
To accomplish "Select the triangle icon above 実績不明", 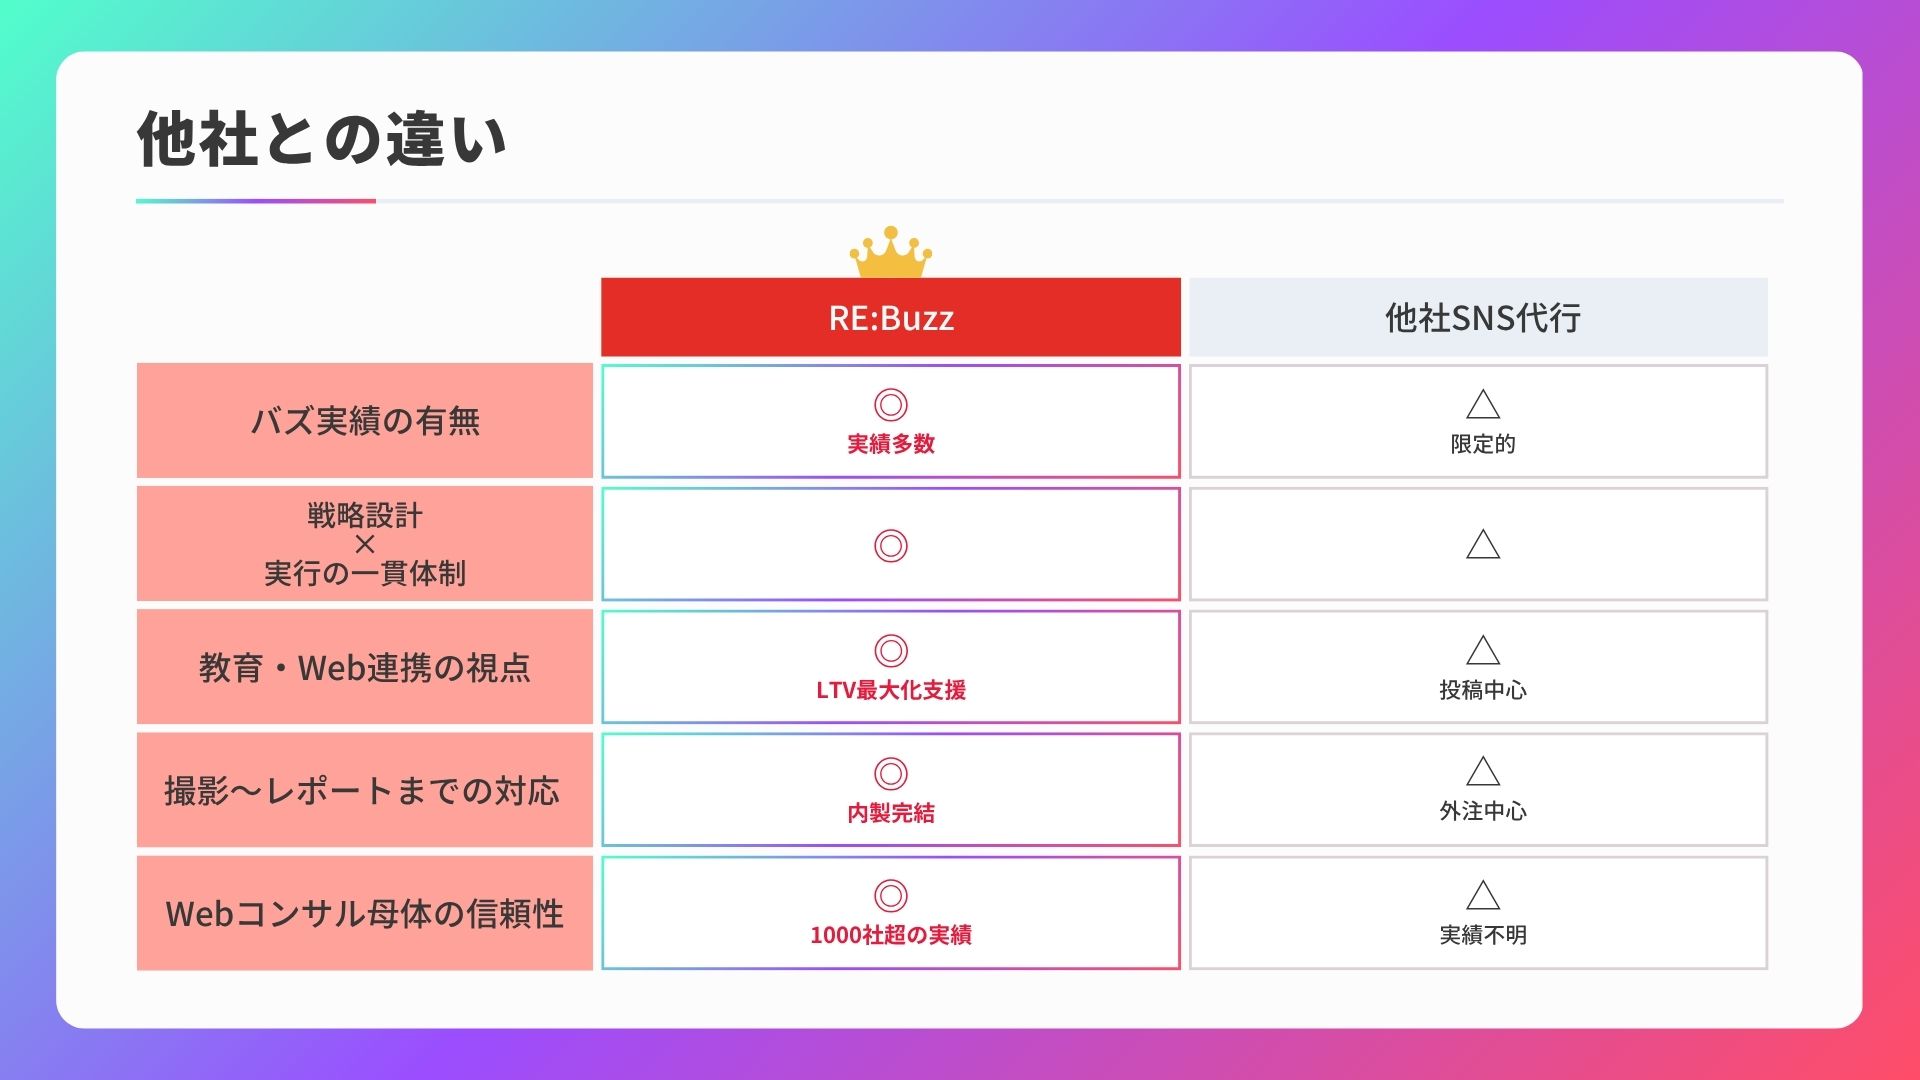I will click(1483, 894).
